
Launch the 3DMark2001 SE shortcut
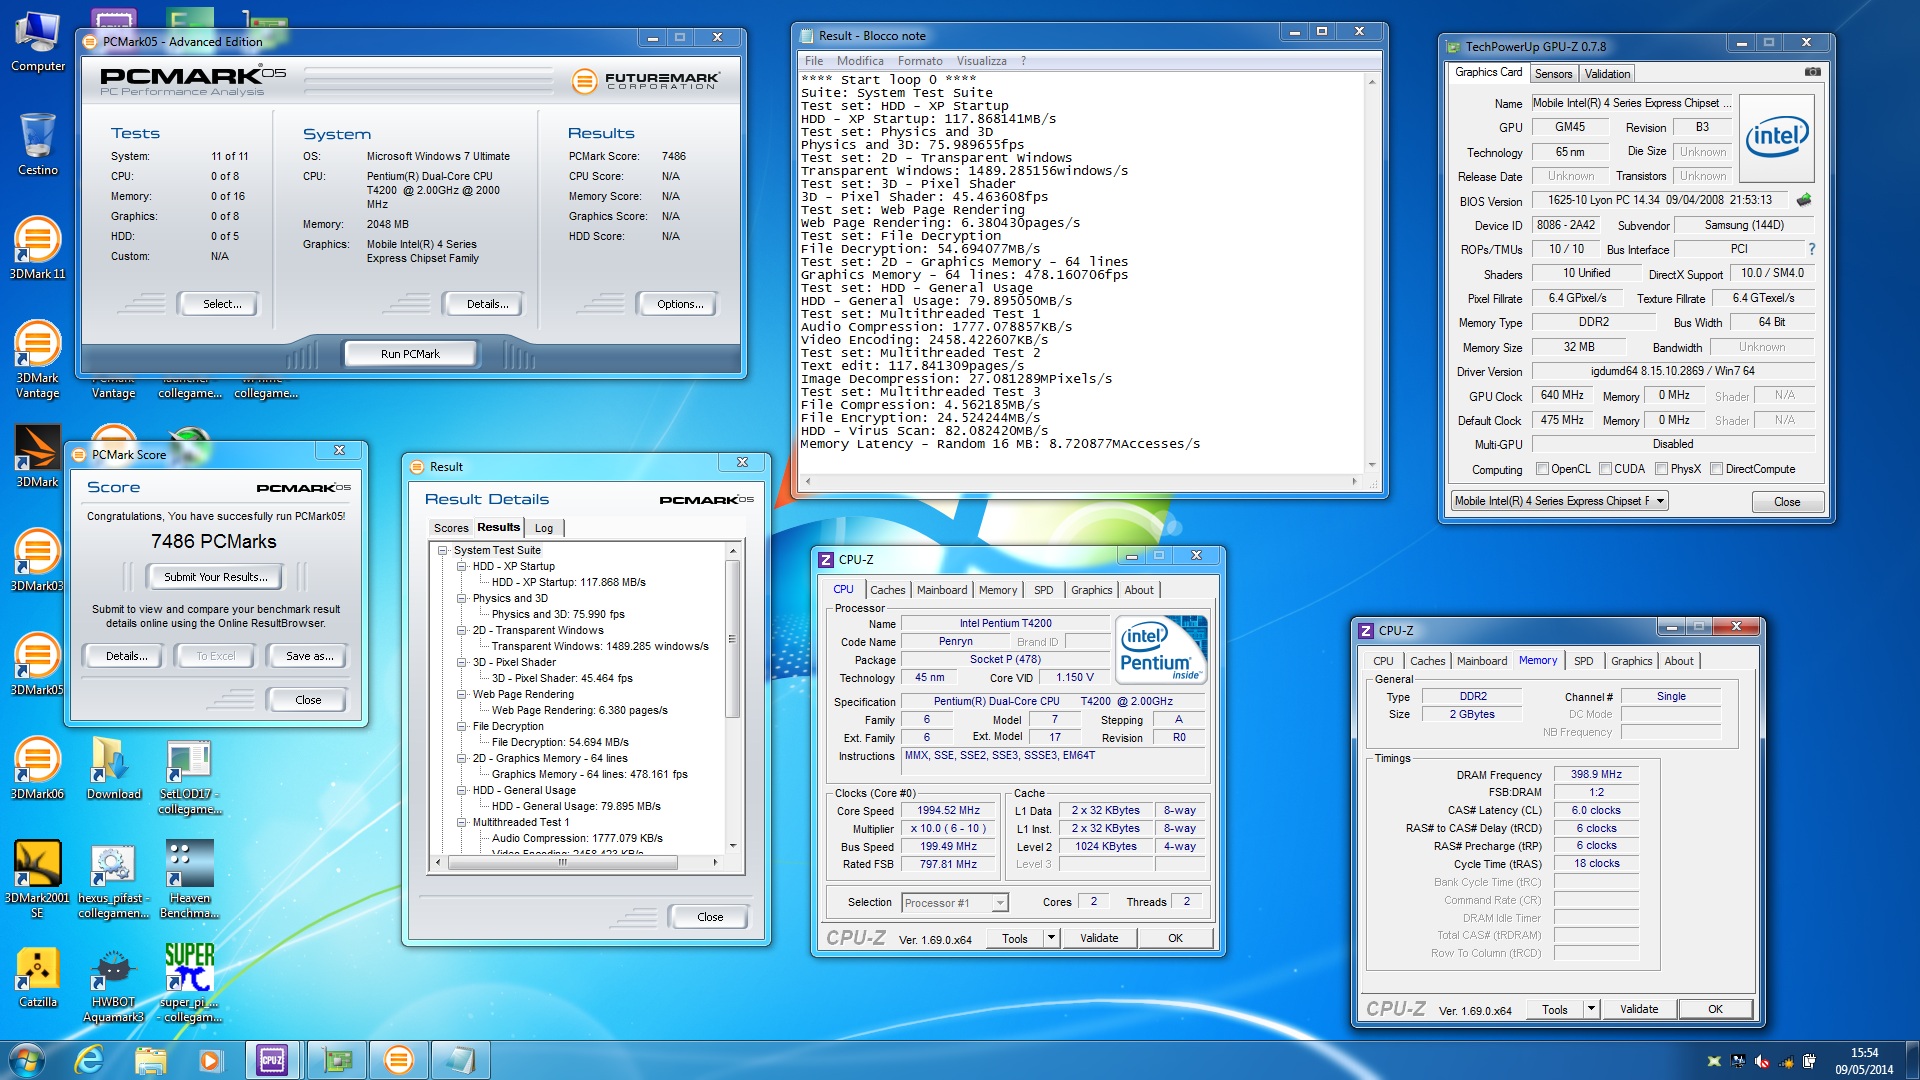coord(38,879)
